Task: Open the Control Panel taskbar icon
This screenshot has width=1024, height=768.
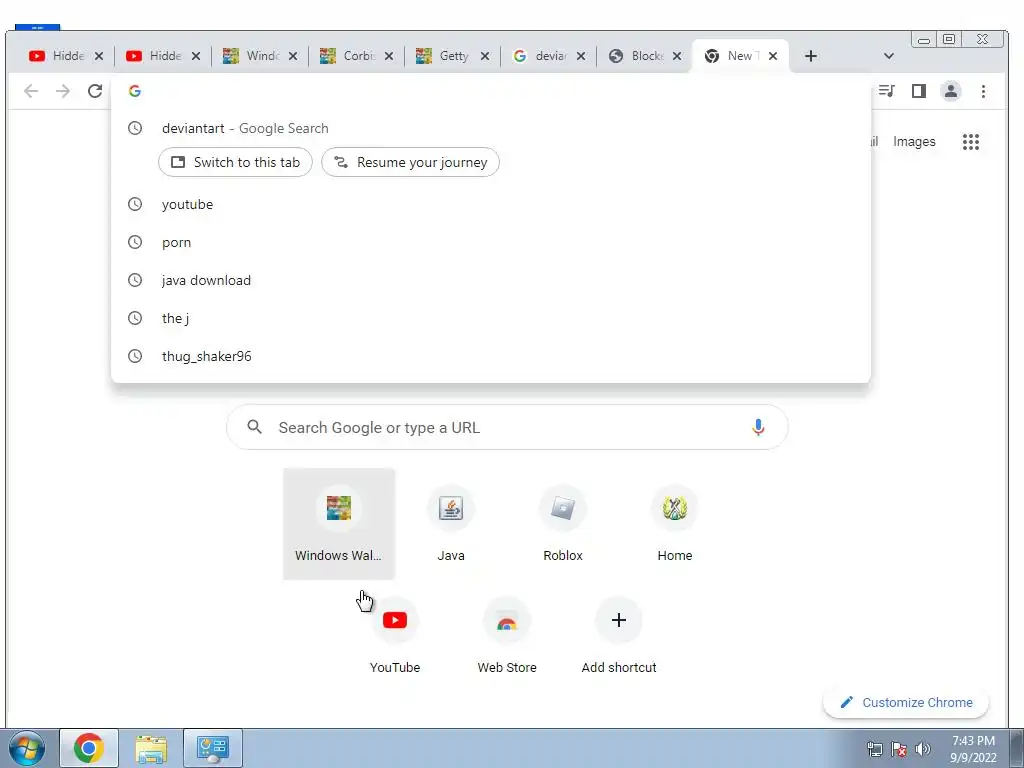Action: (213, 748)
